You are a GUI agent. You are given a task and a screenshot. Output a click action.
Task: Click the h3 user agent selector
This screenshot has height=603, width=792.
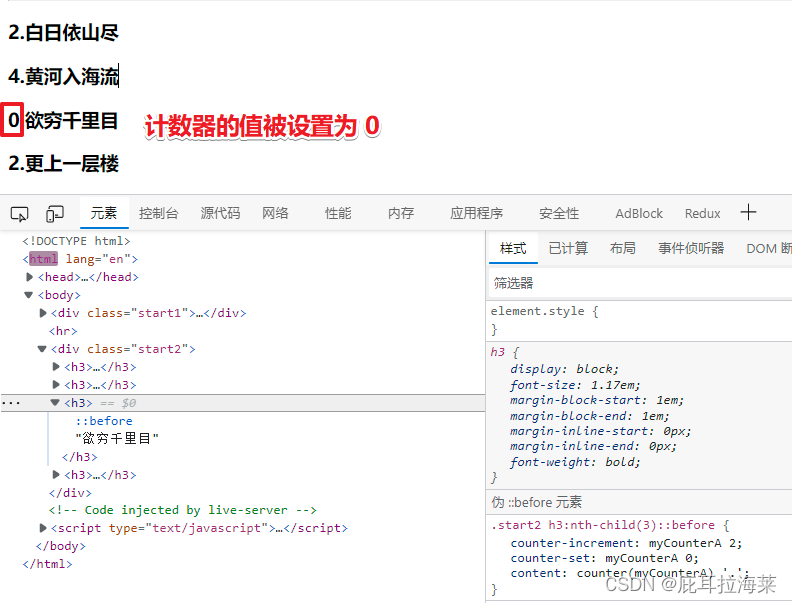click(498, 352)
